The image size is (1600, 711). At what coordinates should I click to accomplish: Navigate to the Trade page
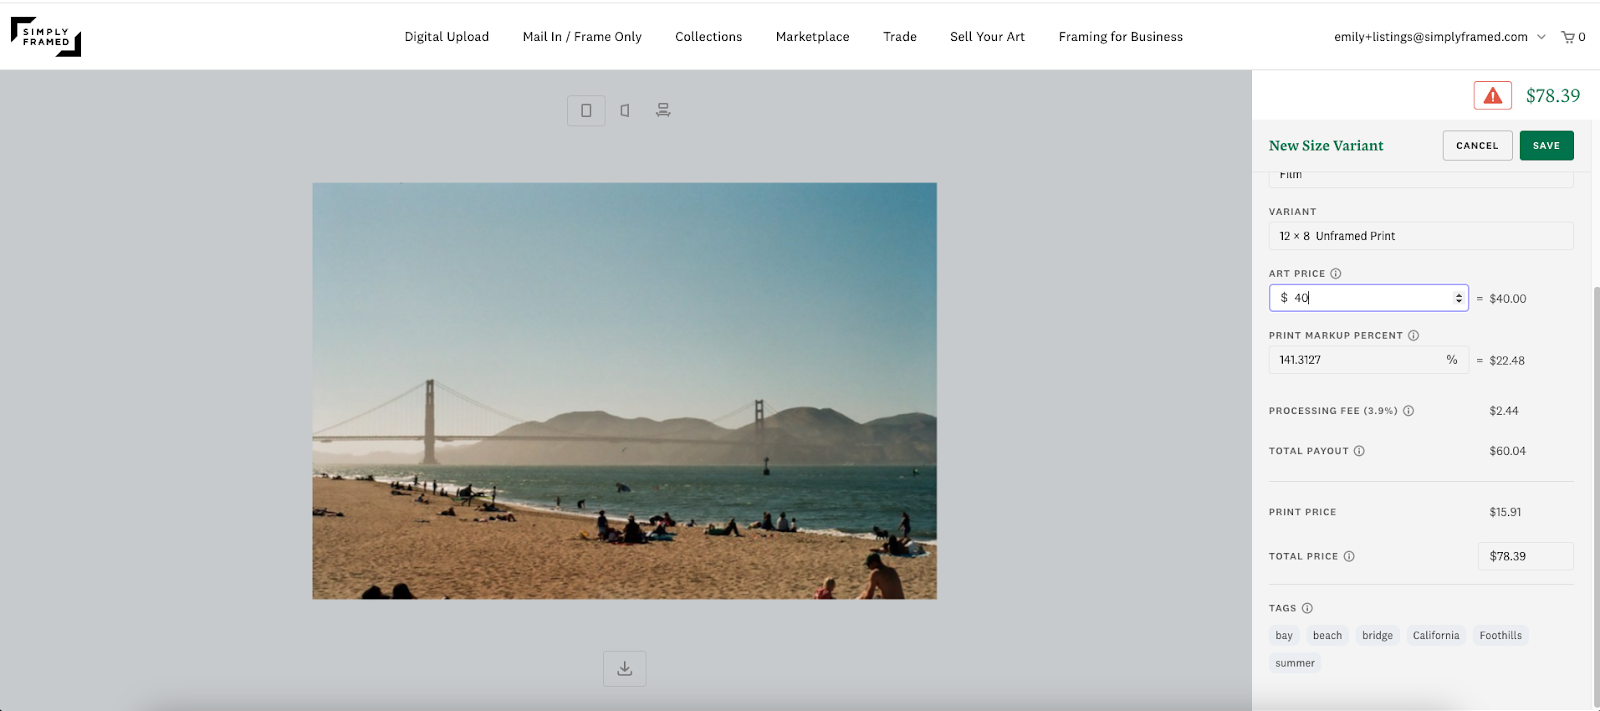(x=900, y=37)
